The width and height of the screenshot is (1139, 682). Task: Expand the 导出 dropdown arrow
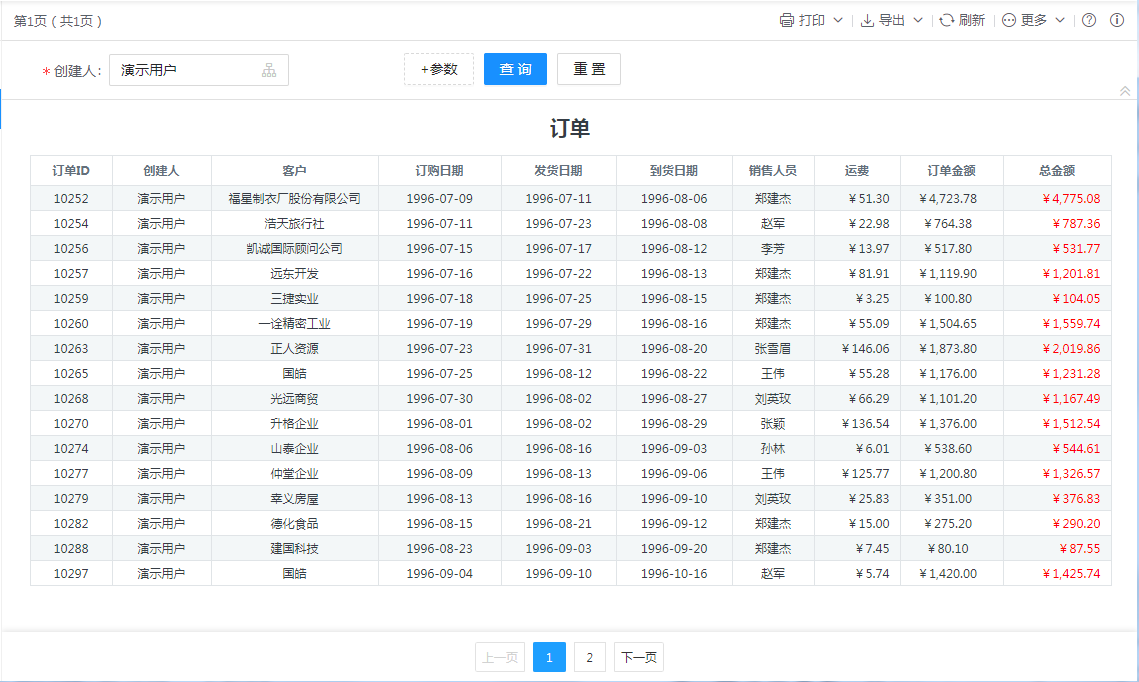[918, 20]
